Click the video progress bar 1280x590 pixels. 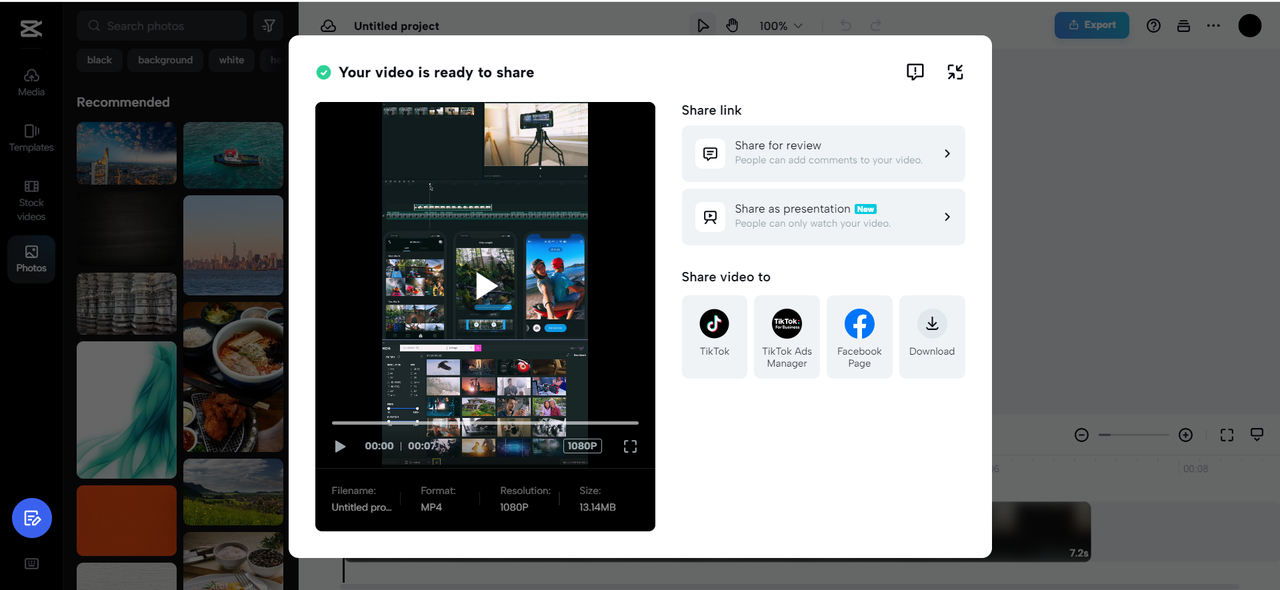point(485,423)
